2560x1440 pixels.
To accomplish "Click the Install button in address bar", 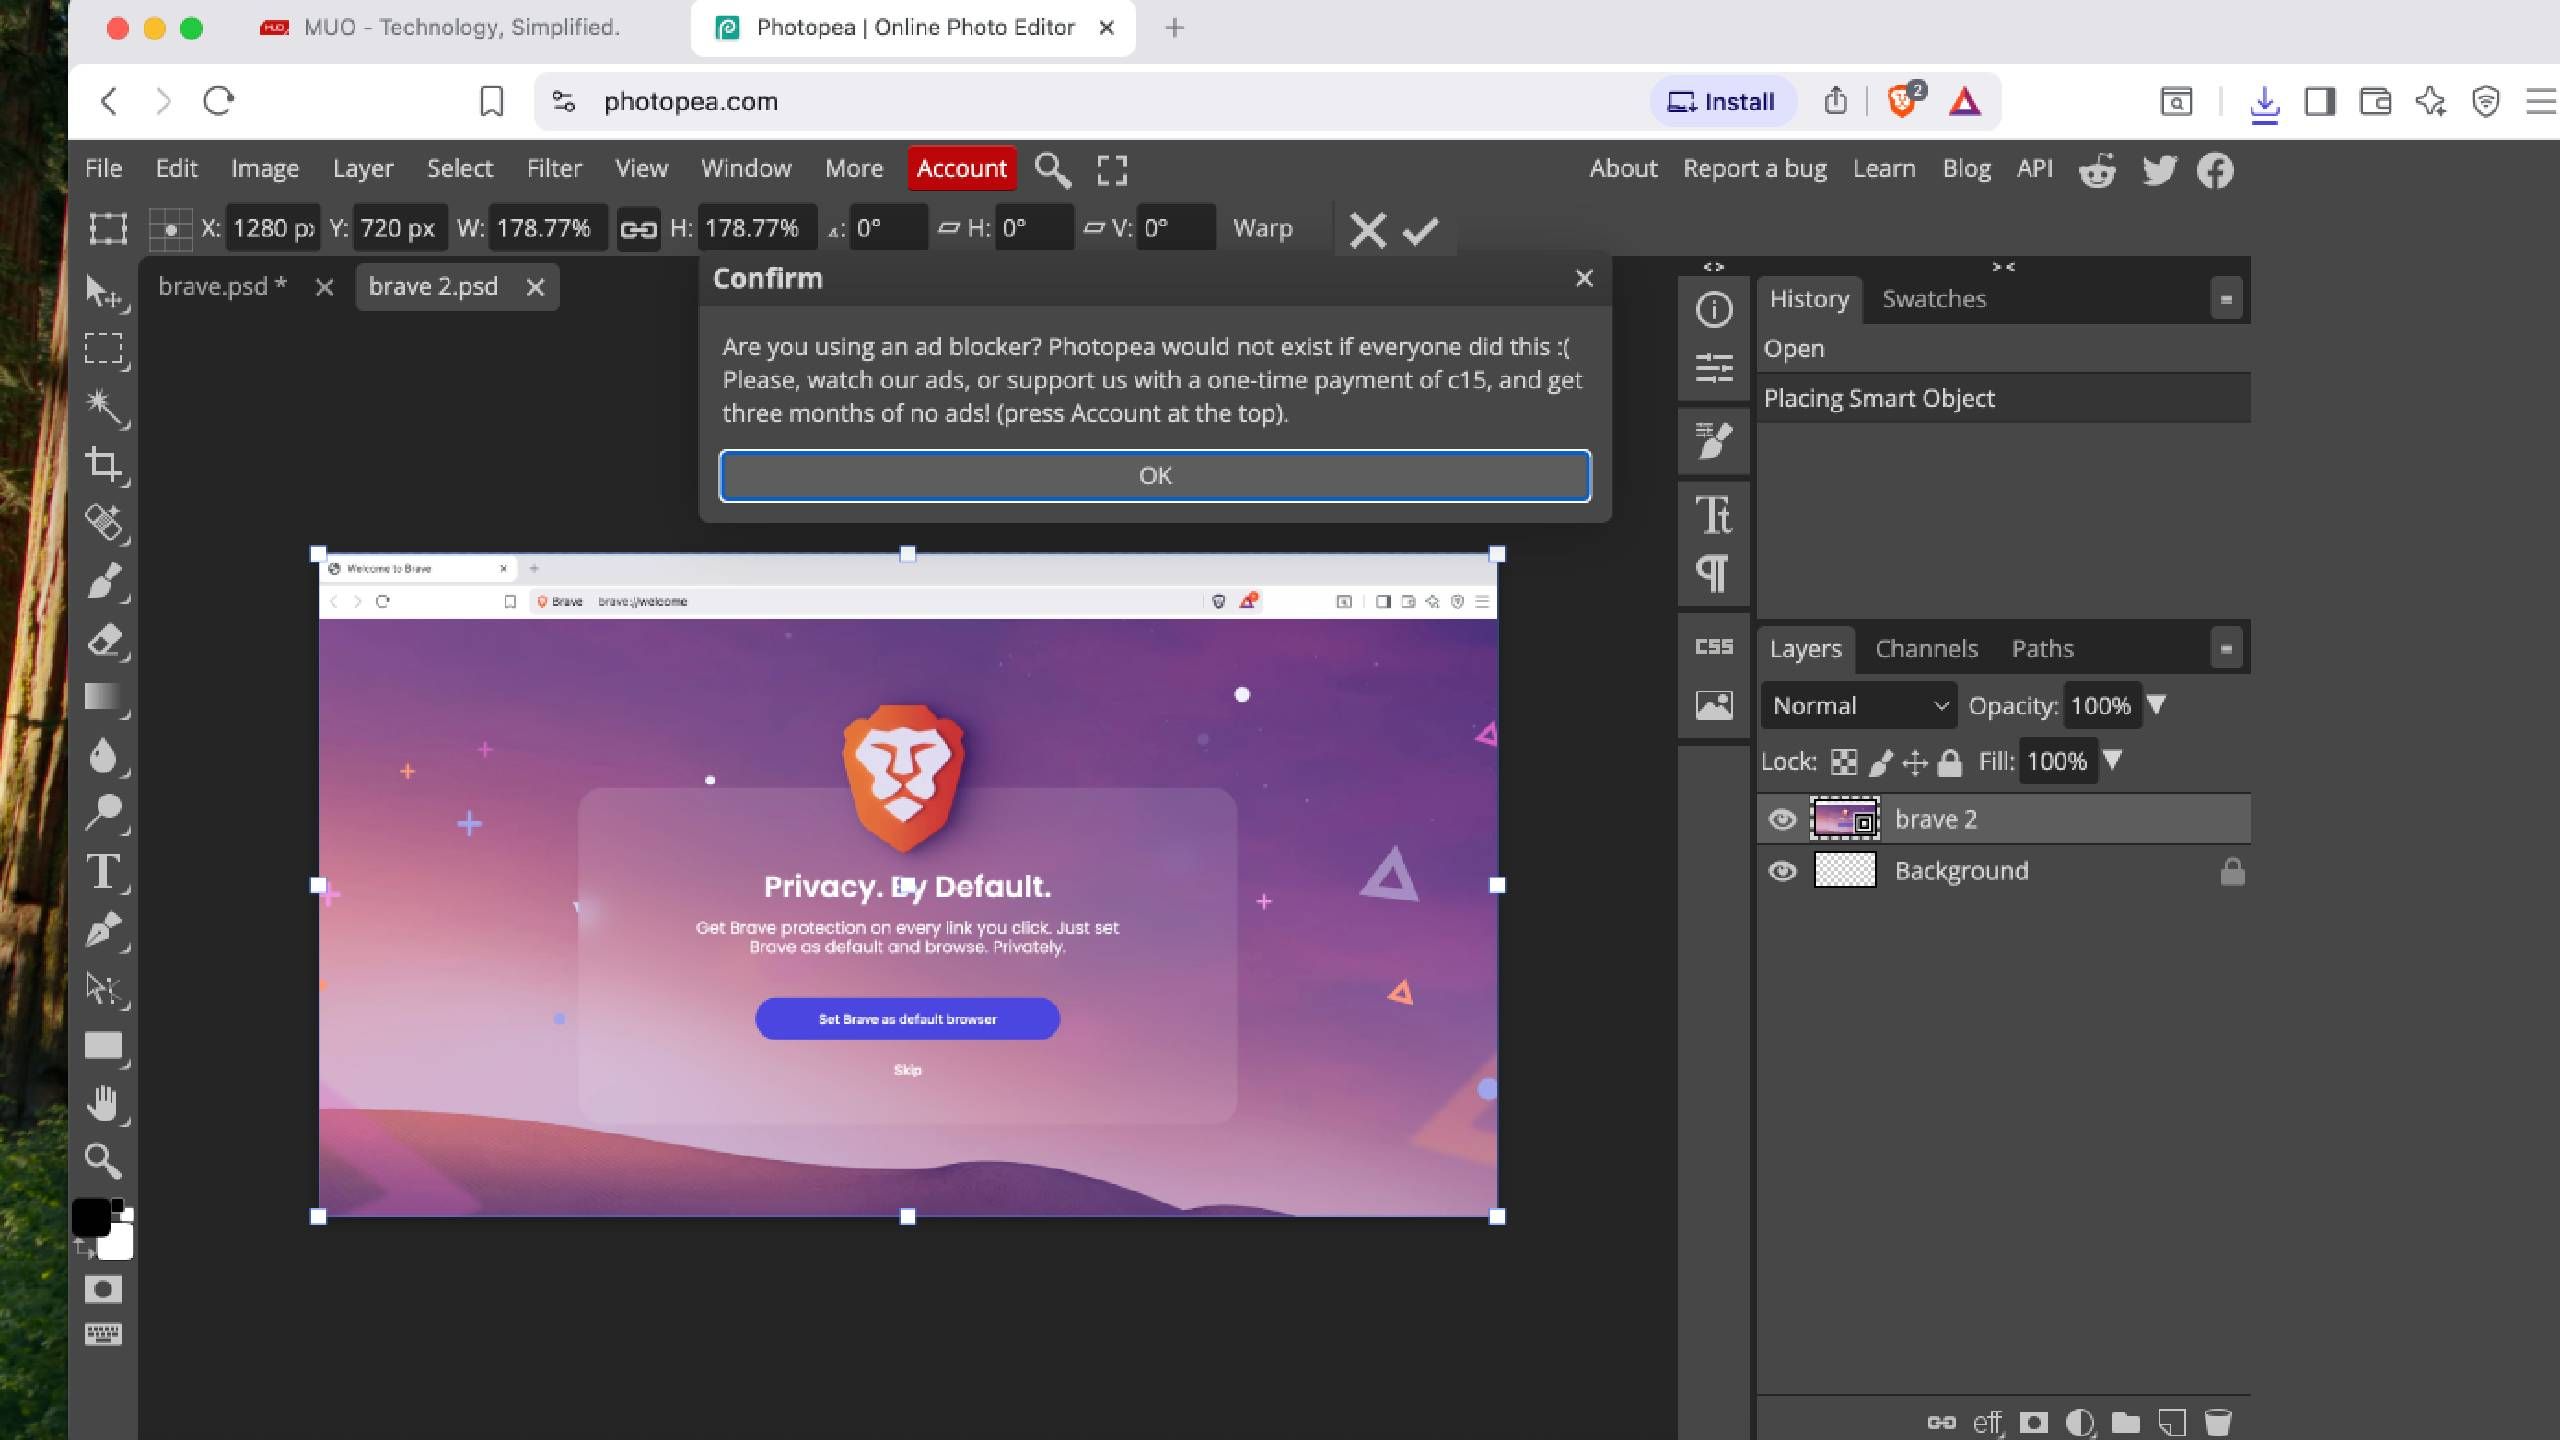I will [1722, 102].
